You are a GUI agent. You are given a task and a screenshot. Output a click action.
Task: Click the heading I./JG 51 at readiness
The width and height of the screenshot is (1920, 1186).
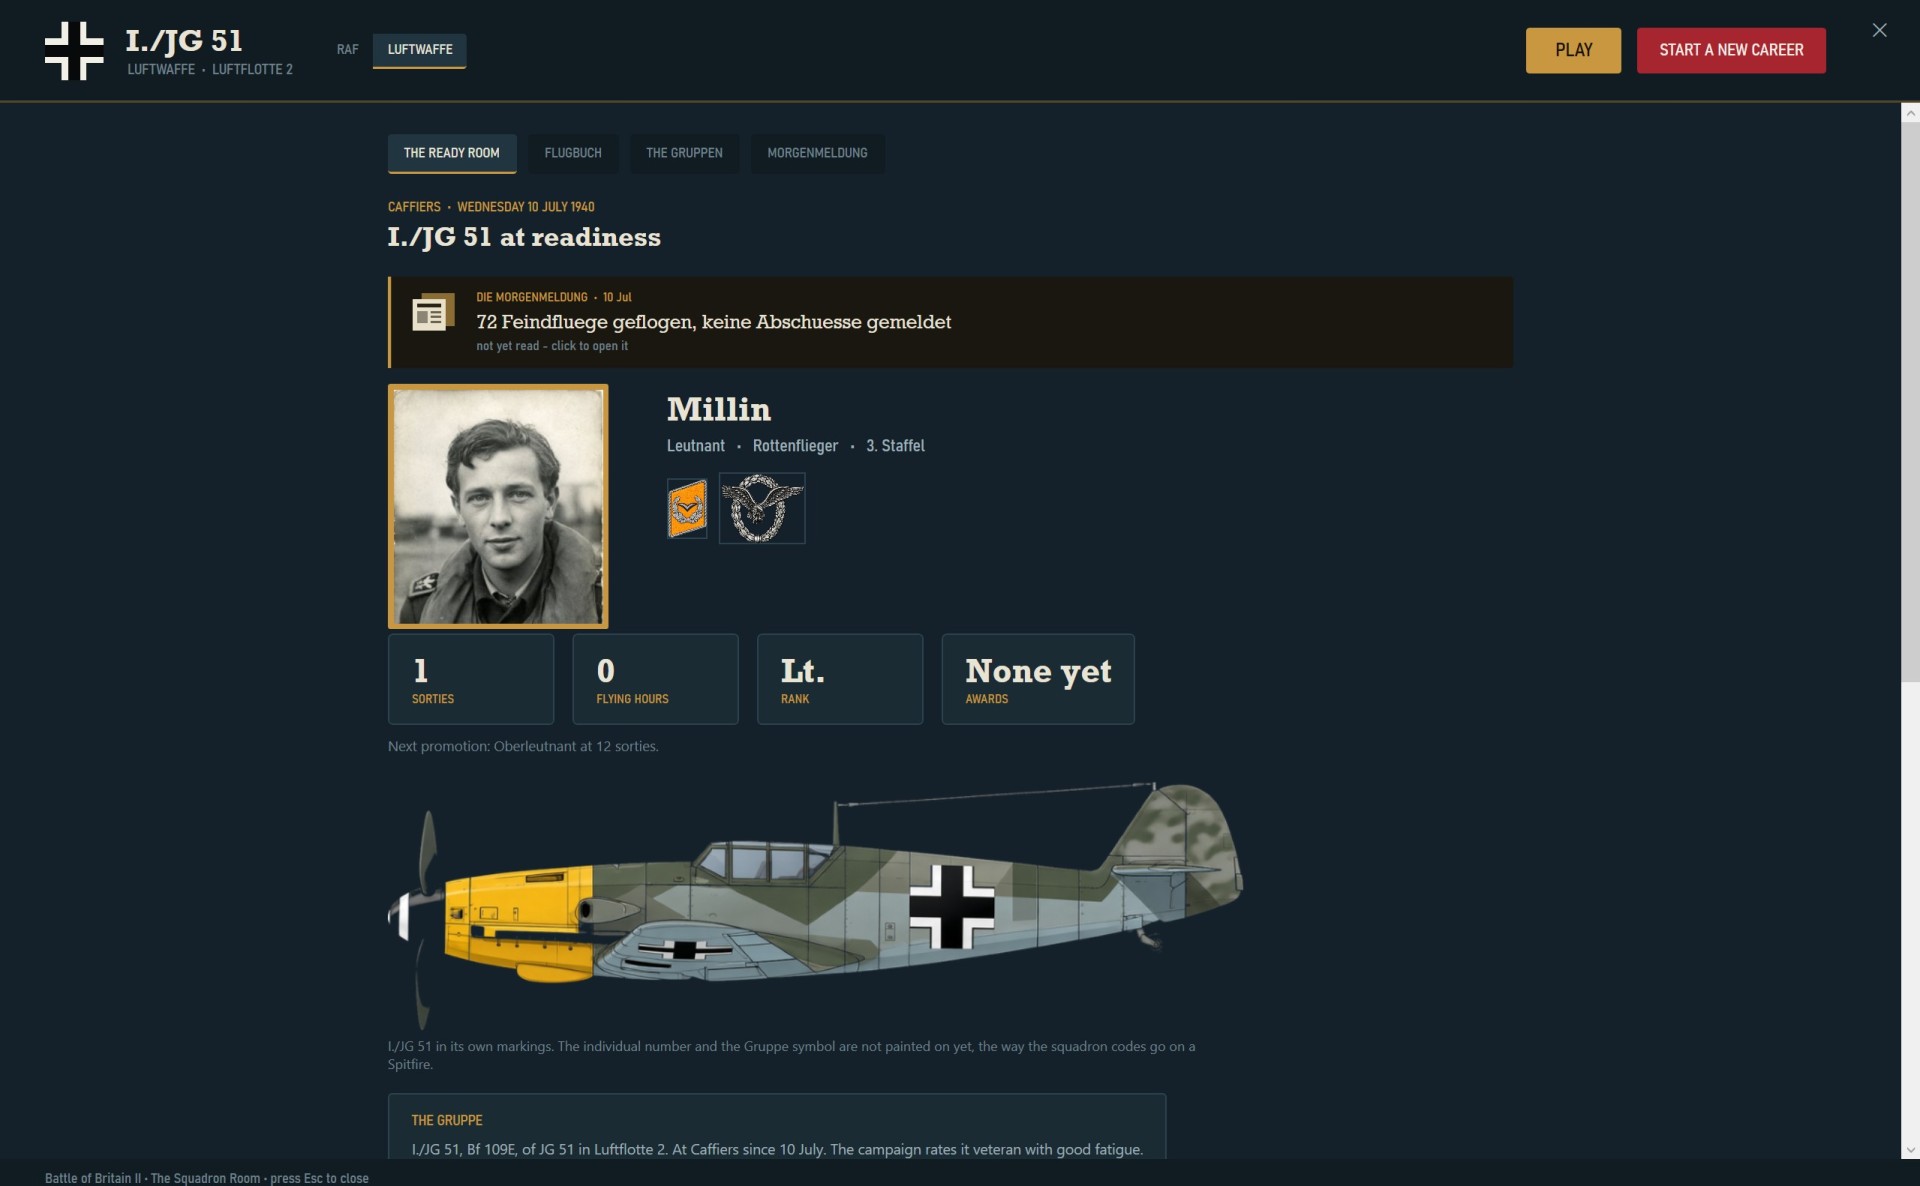pyautogui.click(x=524, y=237)
